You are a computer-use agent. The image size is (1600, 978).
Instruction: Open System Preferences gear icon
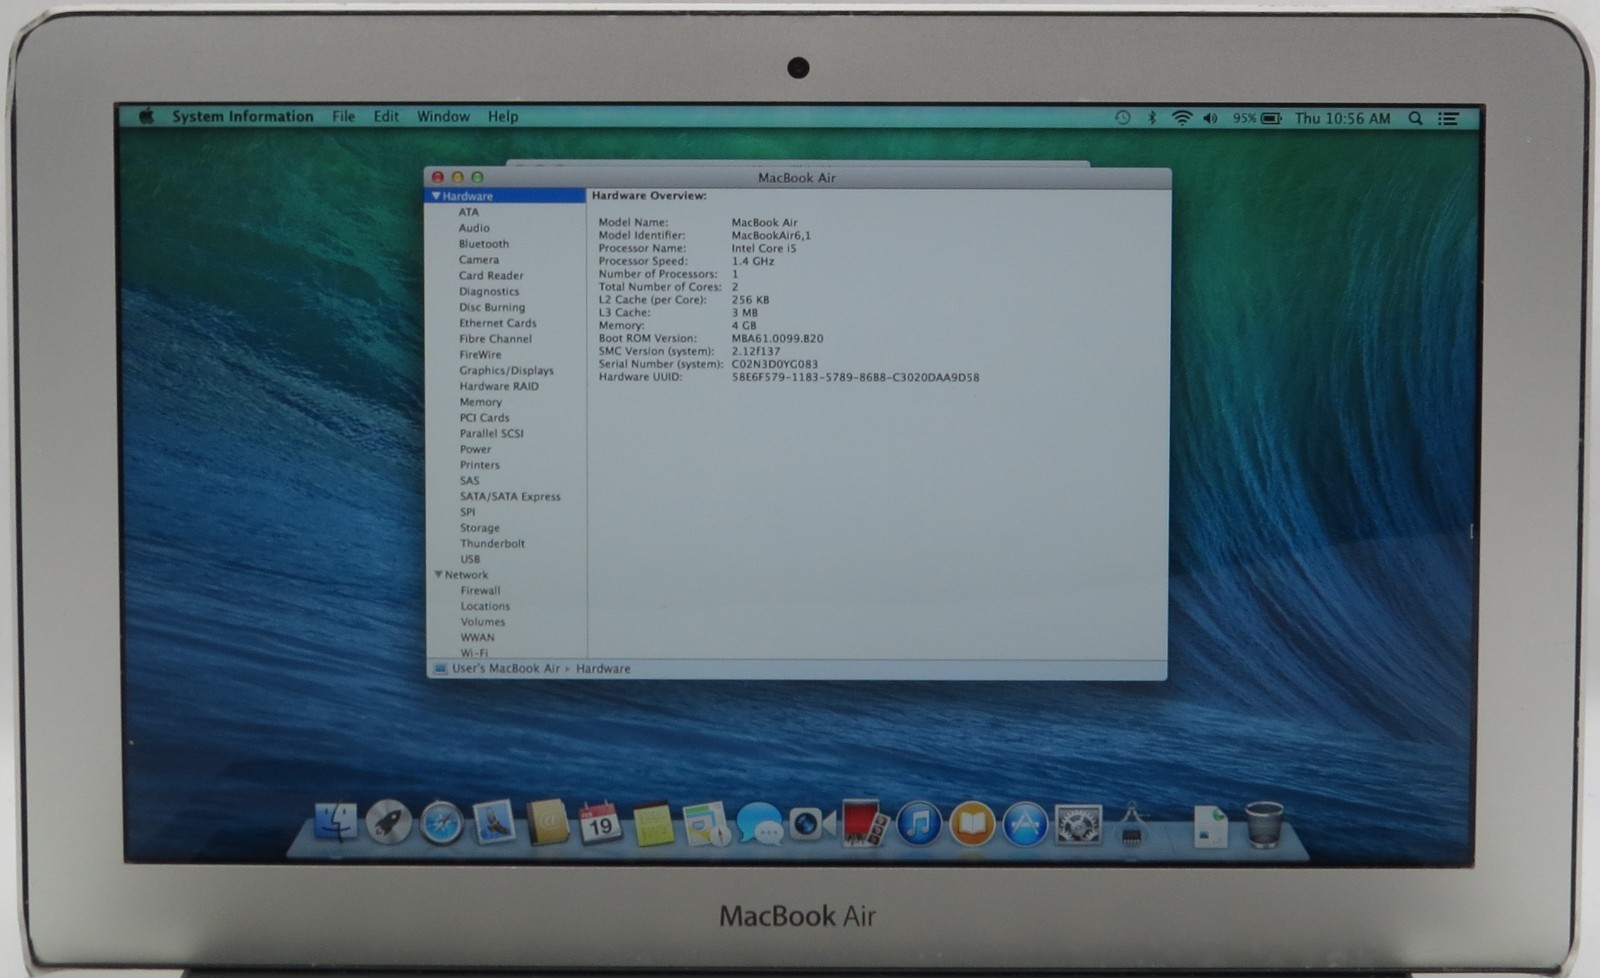point(1077,825)
